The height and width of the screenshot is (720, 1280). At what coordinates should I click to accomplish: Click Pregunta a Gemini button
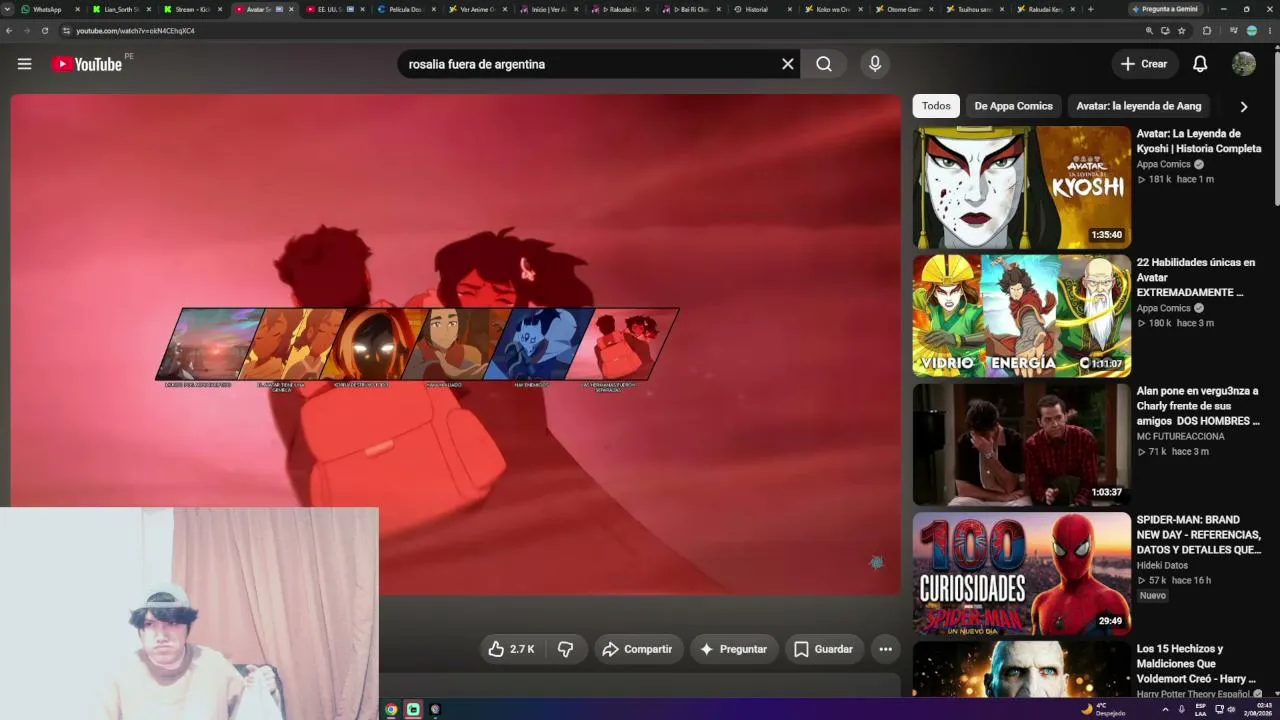click(x=1165, y=9)
